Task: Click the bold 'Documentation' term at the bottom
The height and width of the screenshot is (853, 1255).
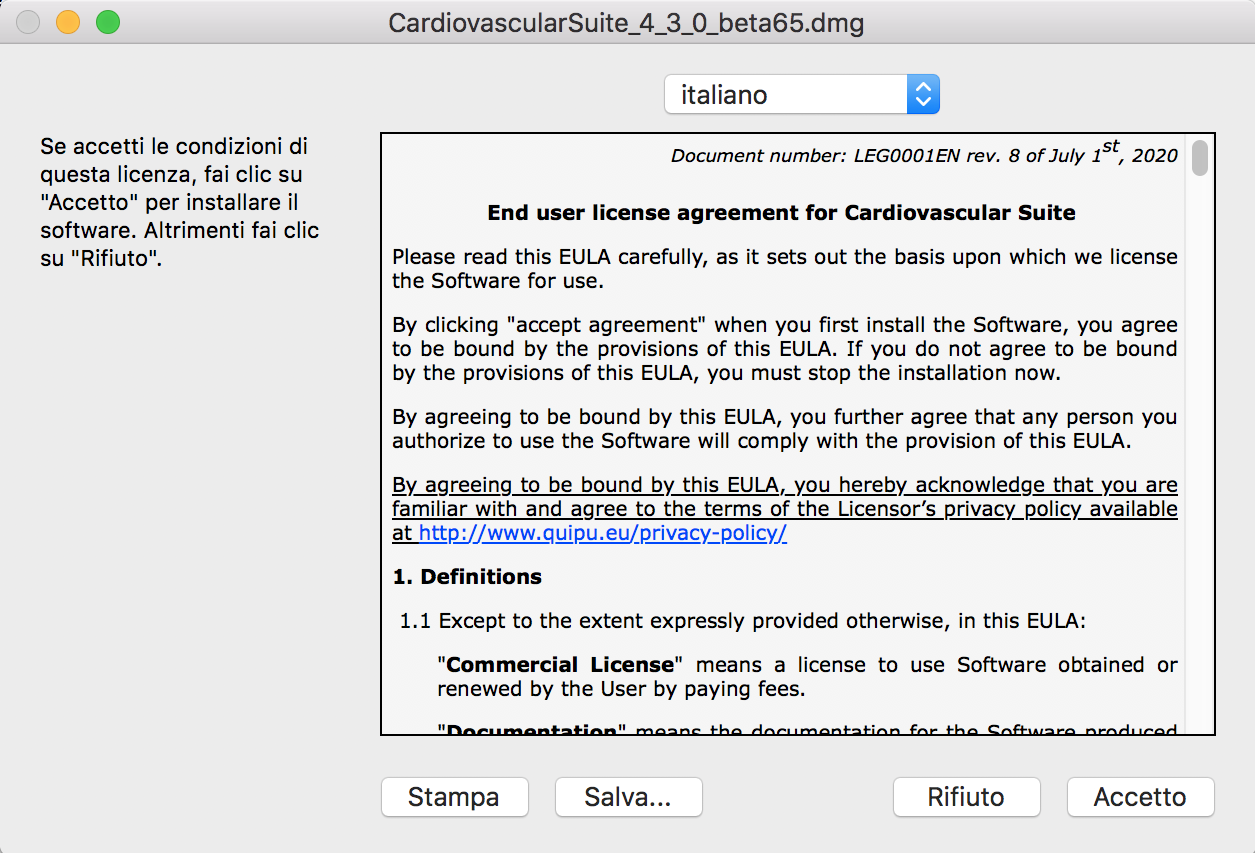Action: 531,730
